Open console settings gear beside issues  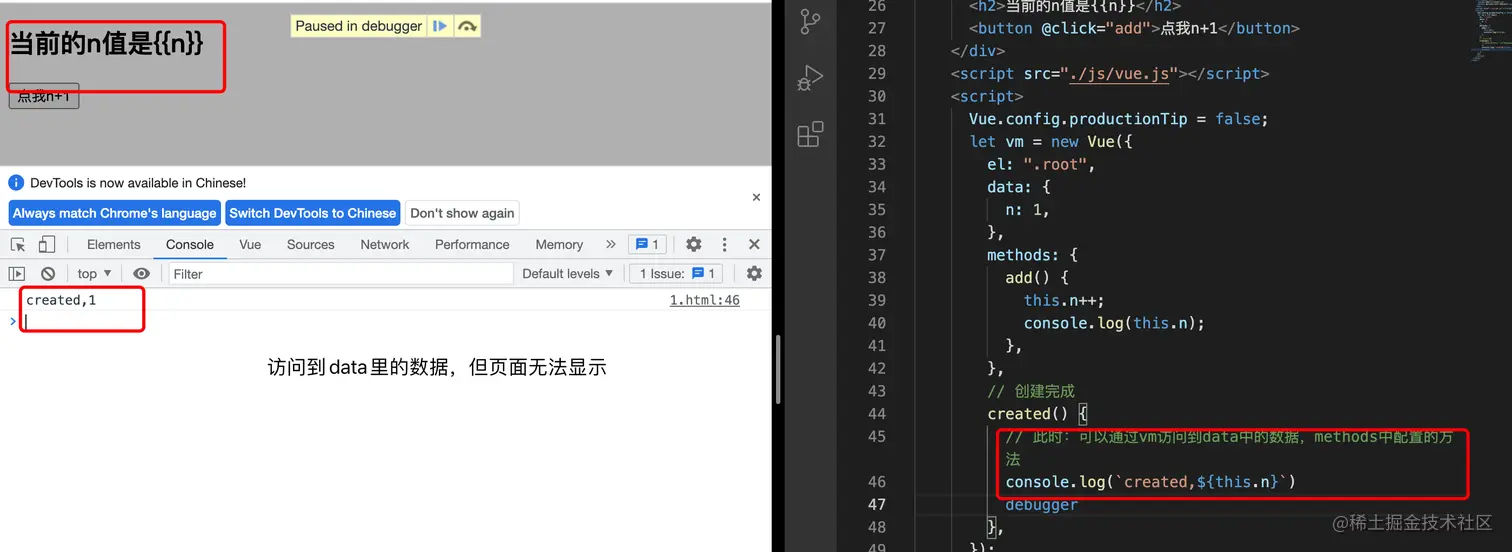pos(754,273)
